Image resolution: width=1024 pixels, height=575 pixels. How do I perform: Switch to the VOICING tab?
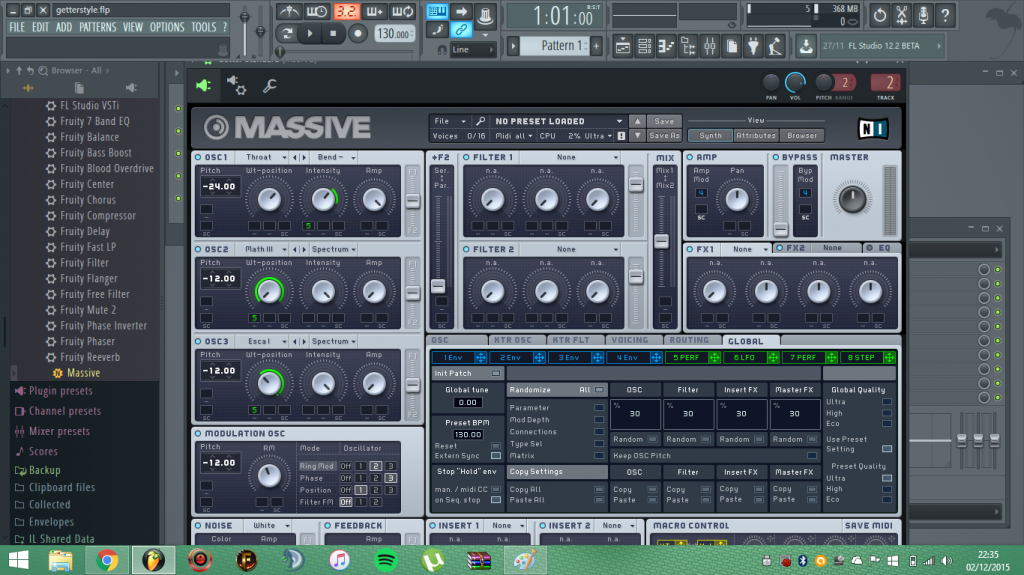click(630, 340)
